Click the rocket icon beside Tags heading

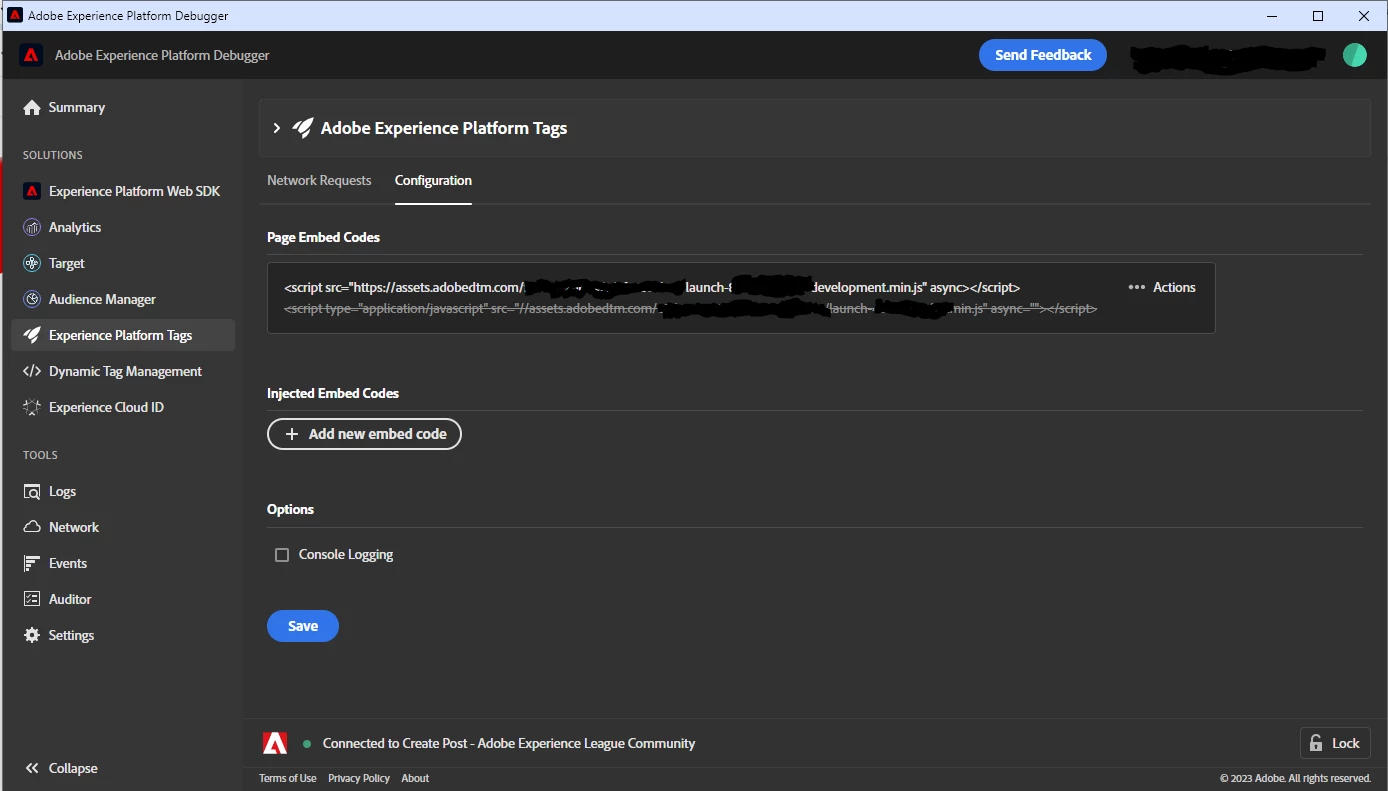click(302, 128)
